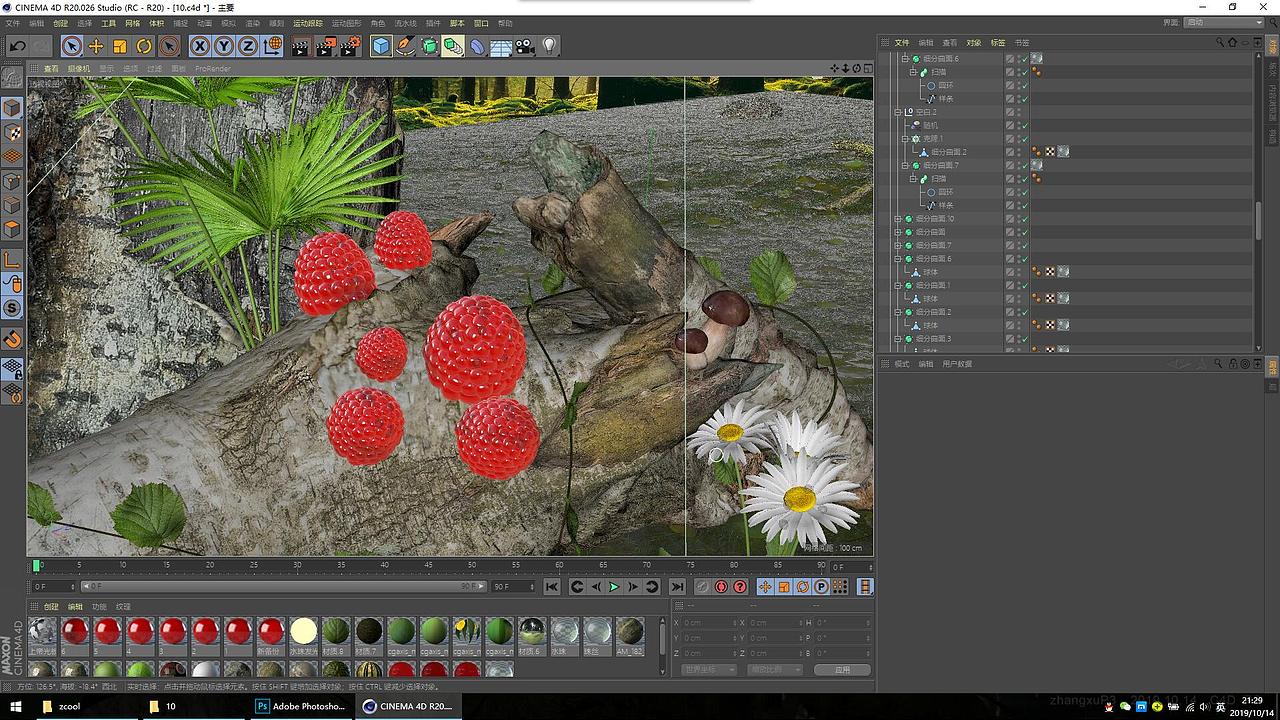This screenshot has height=720, width=1280.
Task: Open the Edit Render Settings clapperboard icon
Action: coord(350,46)
